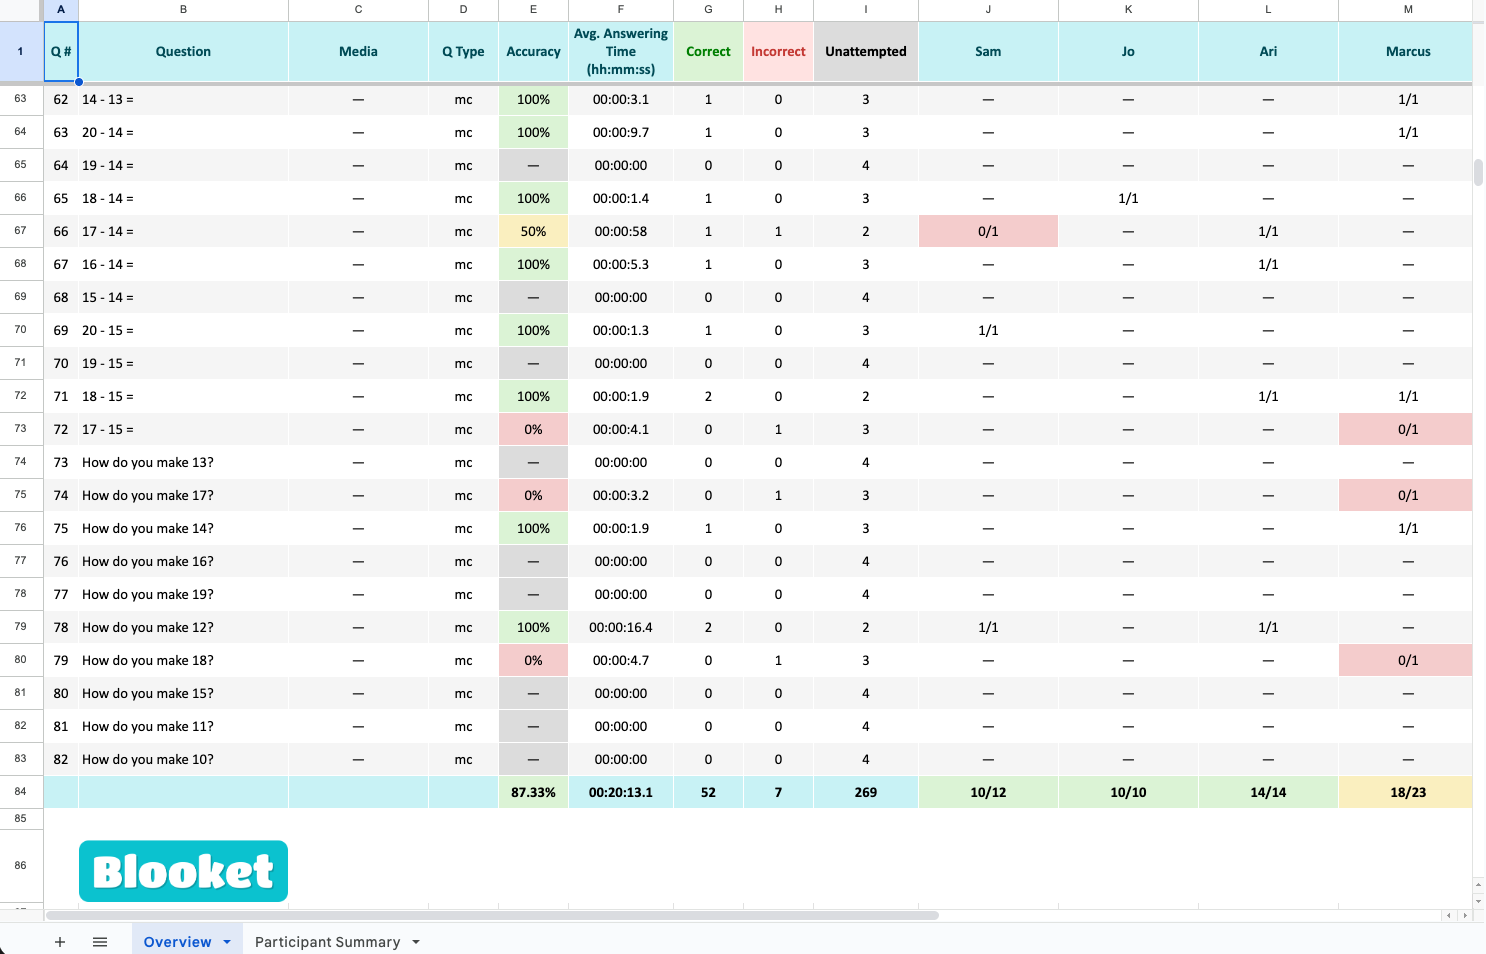The width and height of the screenshot is (1486, 954).
Task: Click the horizontal scrollbar thumb
Action: [492, 915]
